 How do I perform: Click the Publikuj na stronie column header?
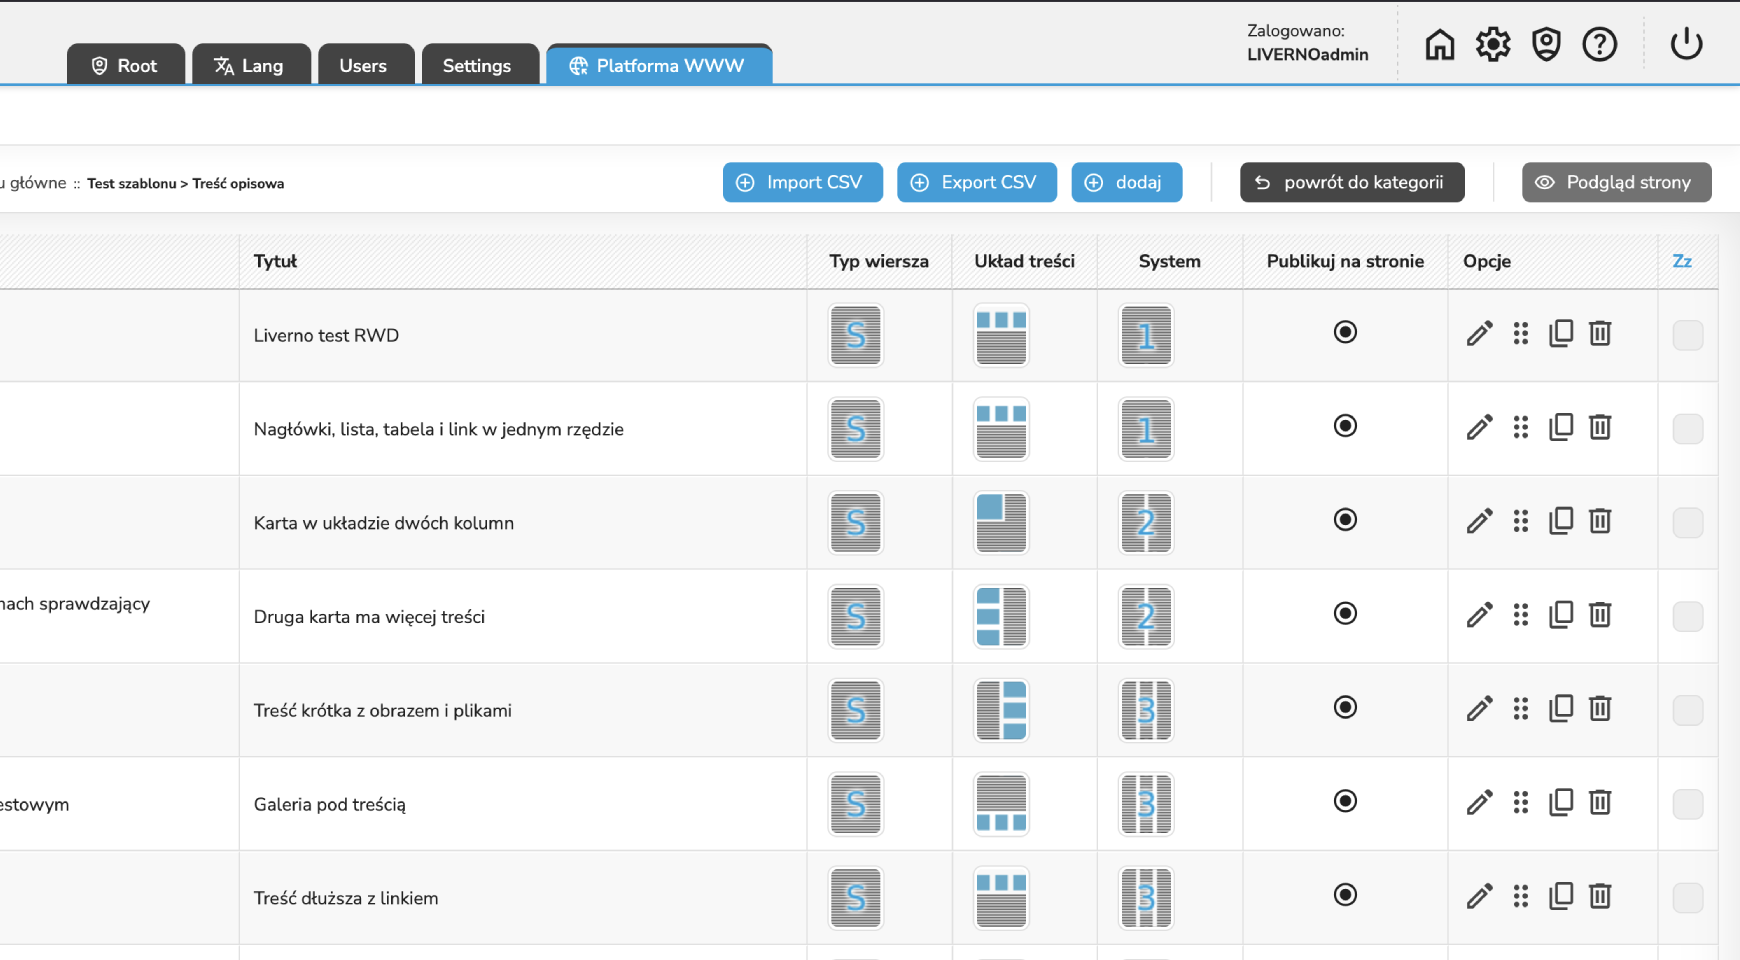point(1345,261)
